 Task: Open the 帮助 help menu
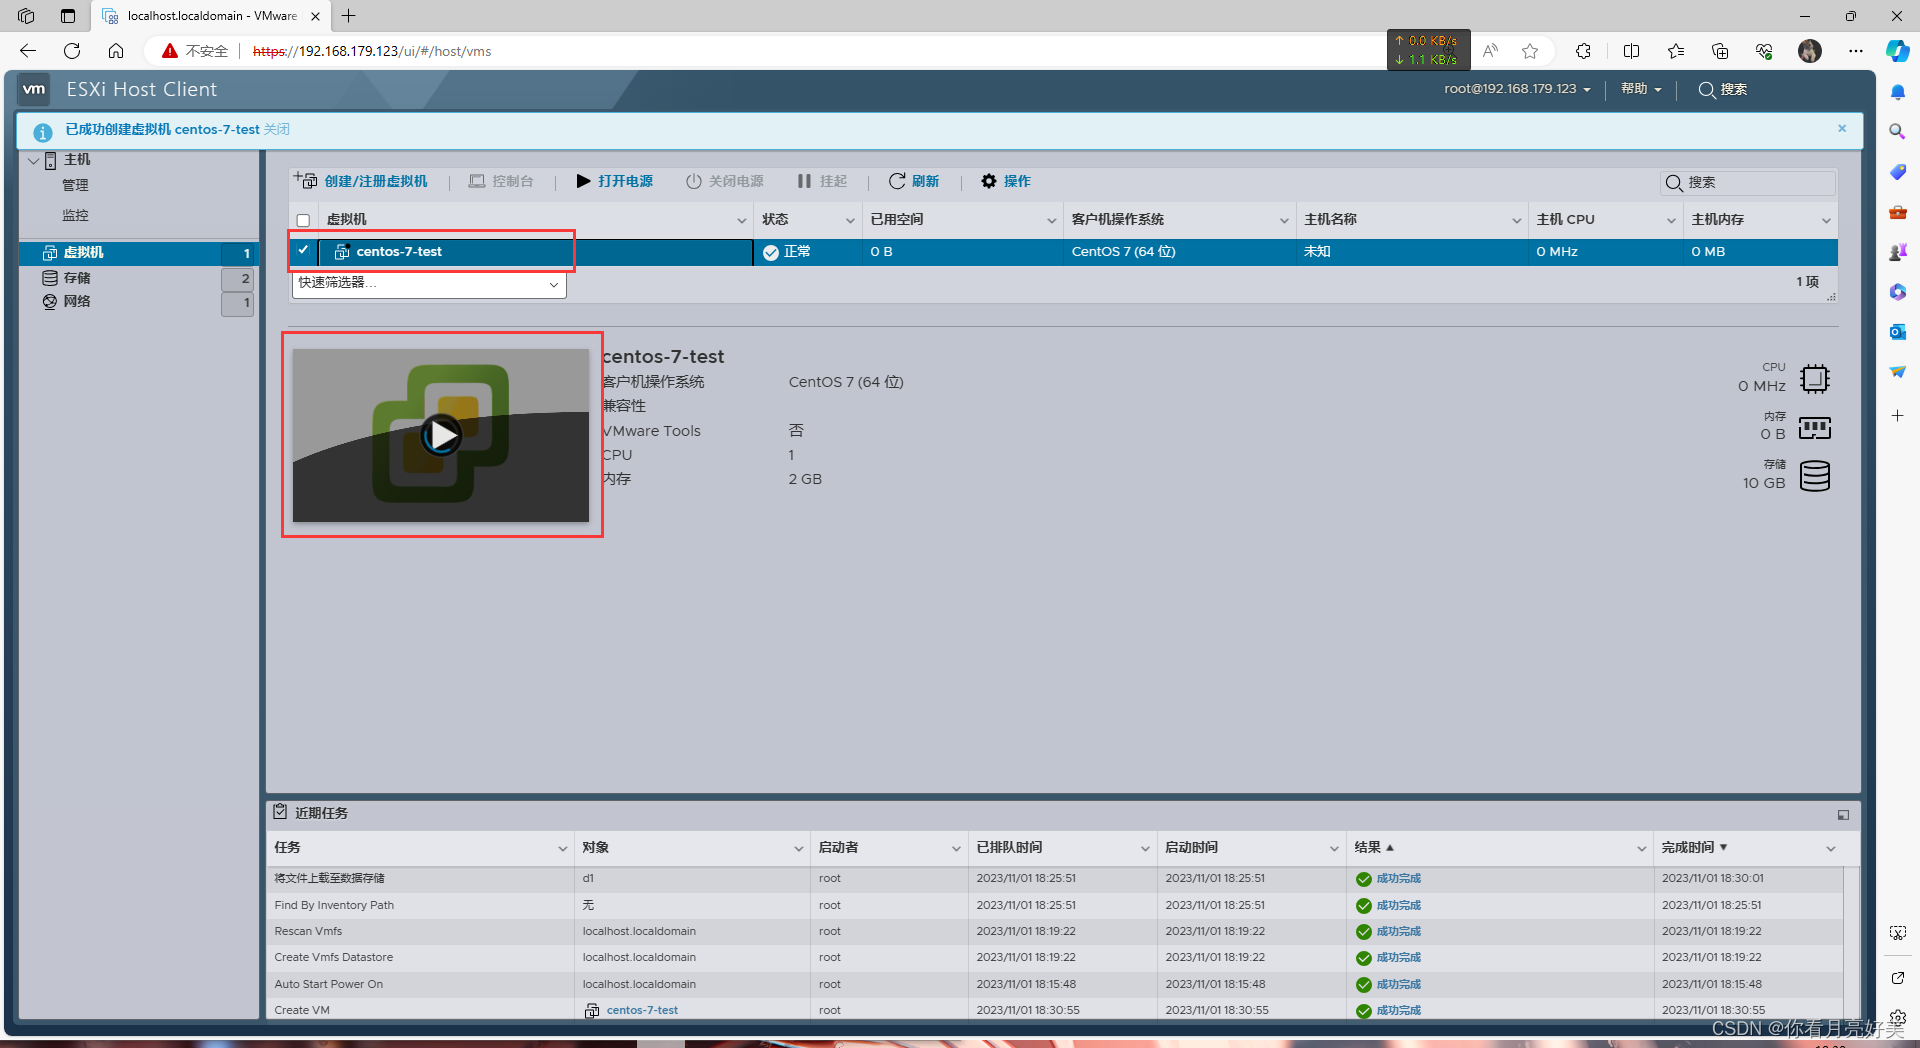click(x=1641, y=89)
